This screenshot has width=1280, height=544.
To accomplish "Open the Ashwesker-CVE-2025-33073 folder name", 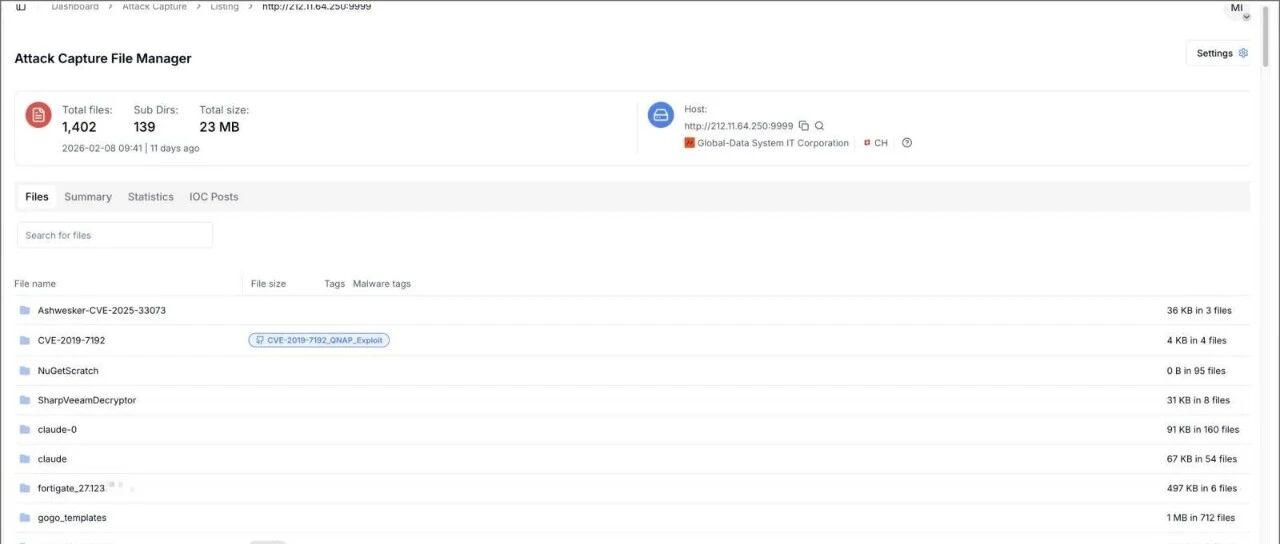I will click(102, 310).
